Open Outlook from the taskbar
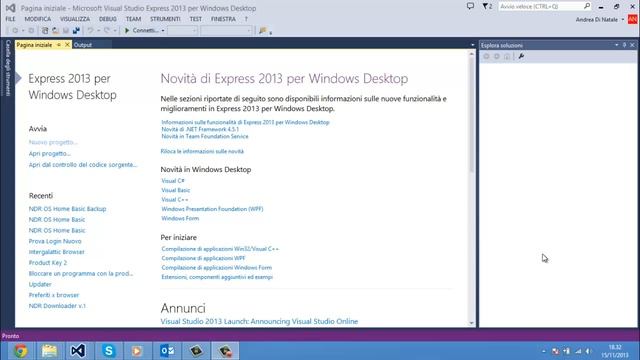 point(167,351)
